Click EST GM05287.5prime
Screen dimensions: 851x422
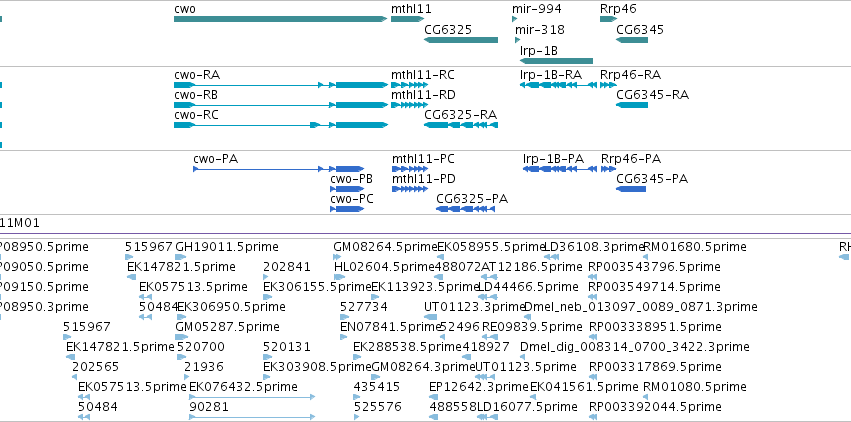point(180,337)
